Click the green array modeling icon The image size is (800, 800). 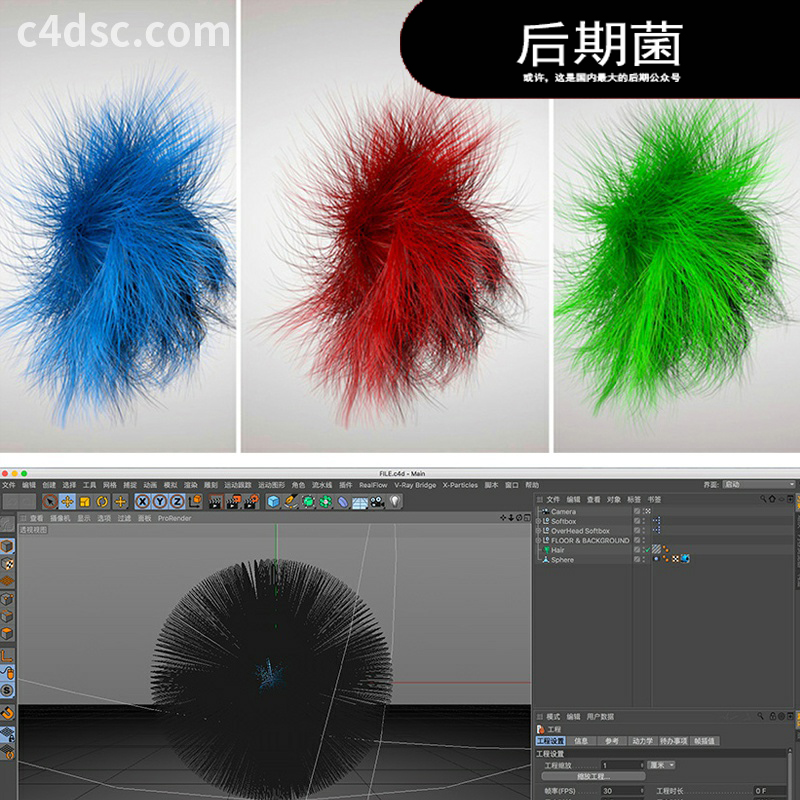tap(326, 502)
